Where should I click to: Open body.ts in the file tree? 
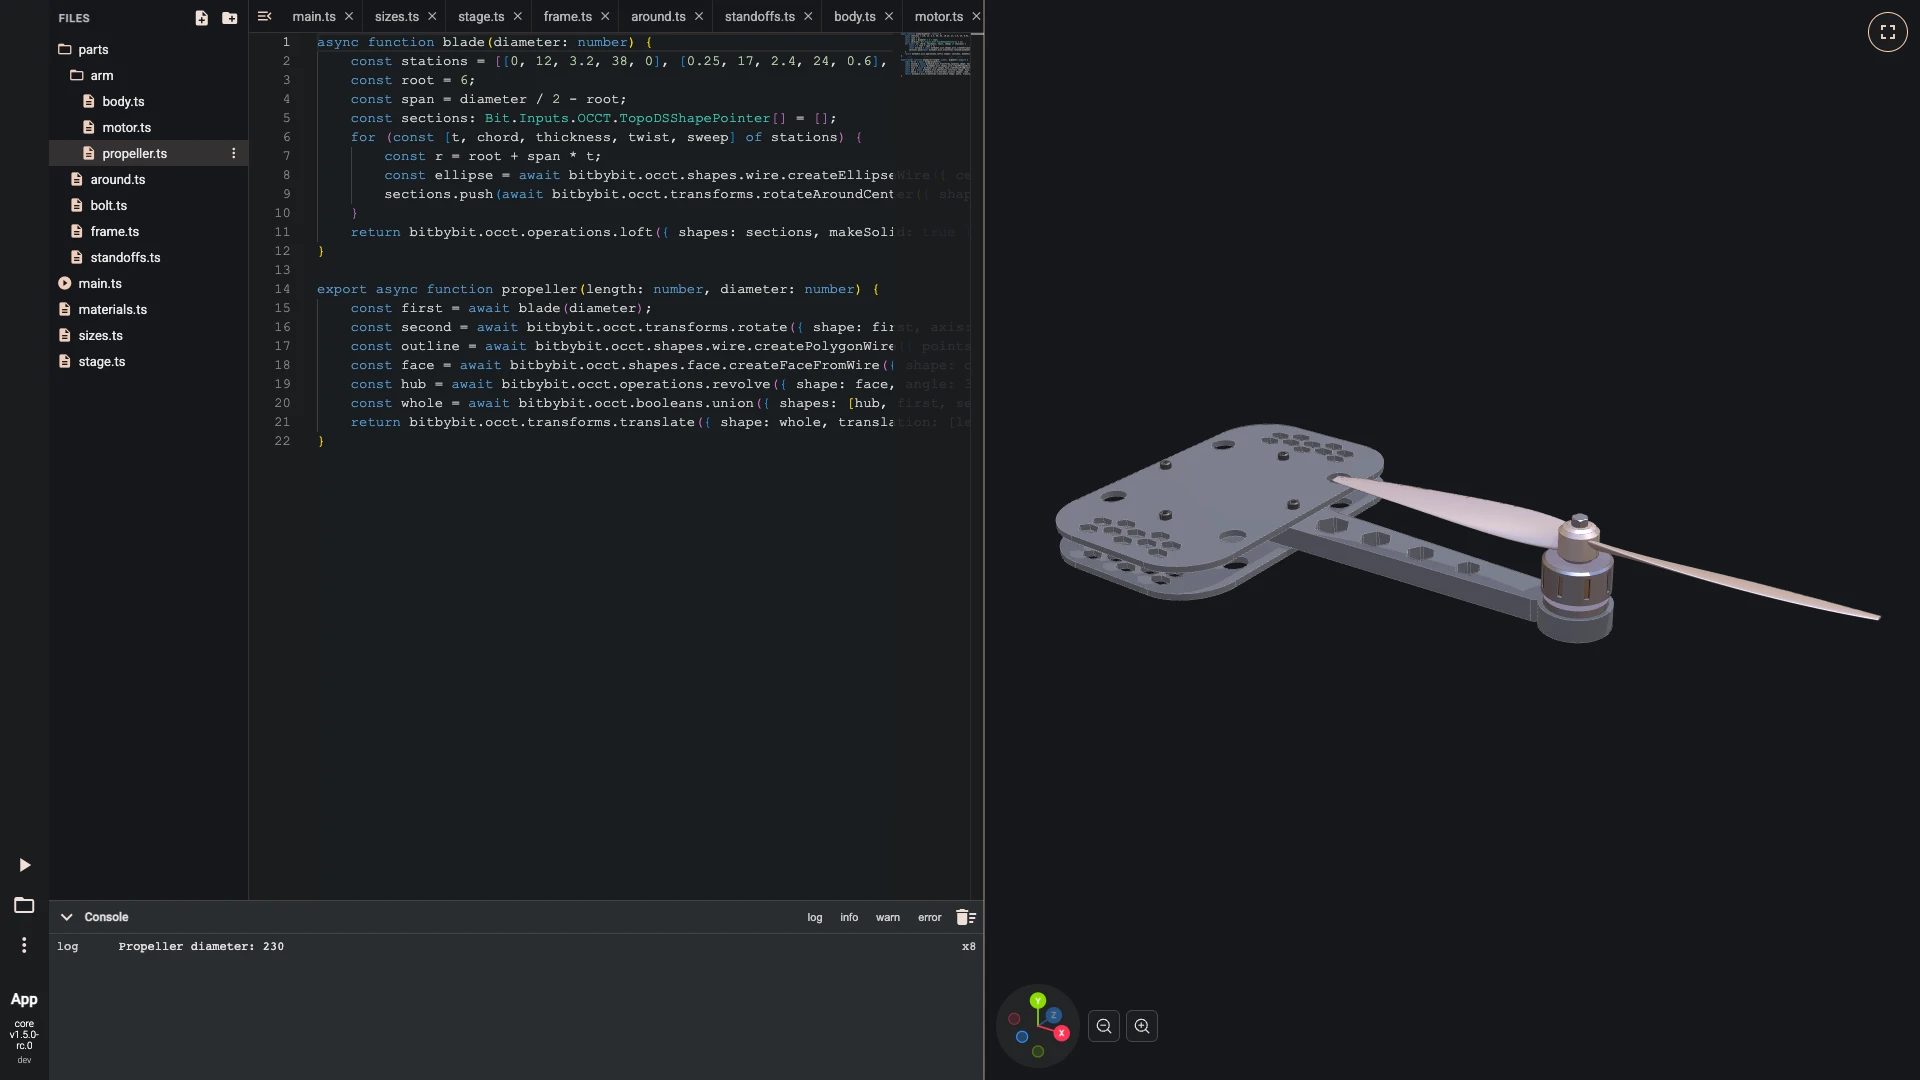coord(148,101)
